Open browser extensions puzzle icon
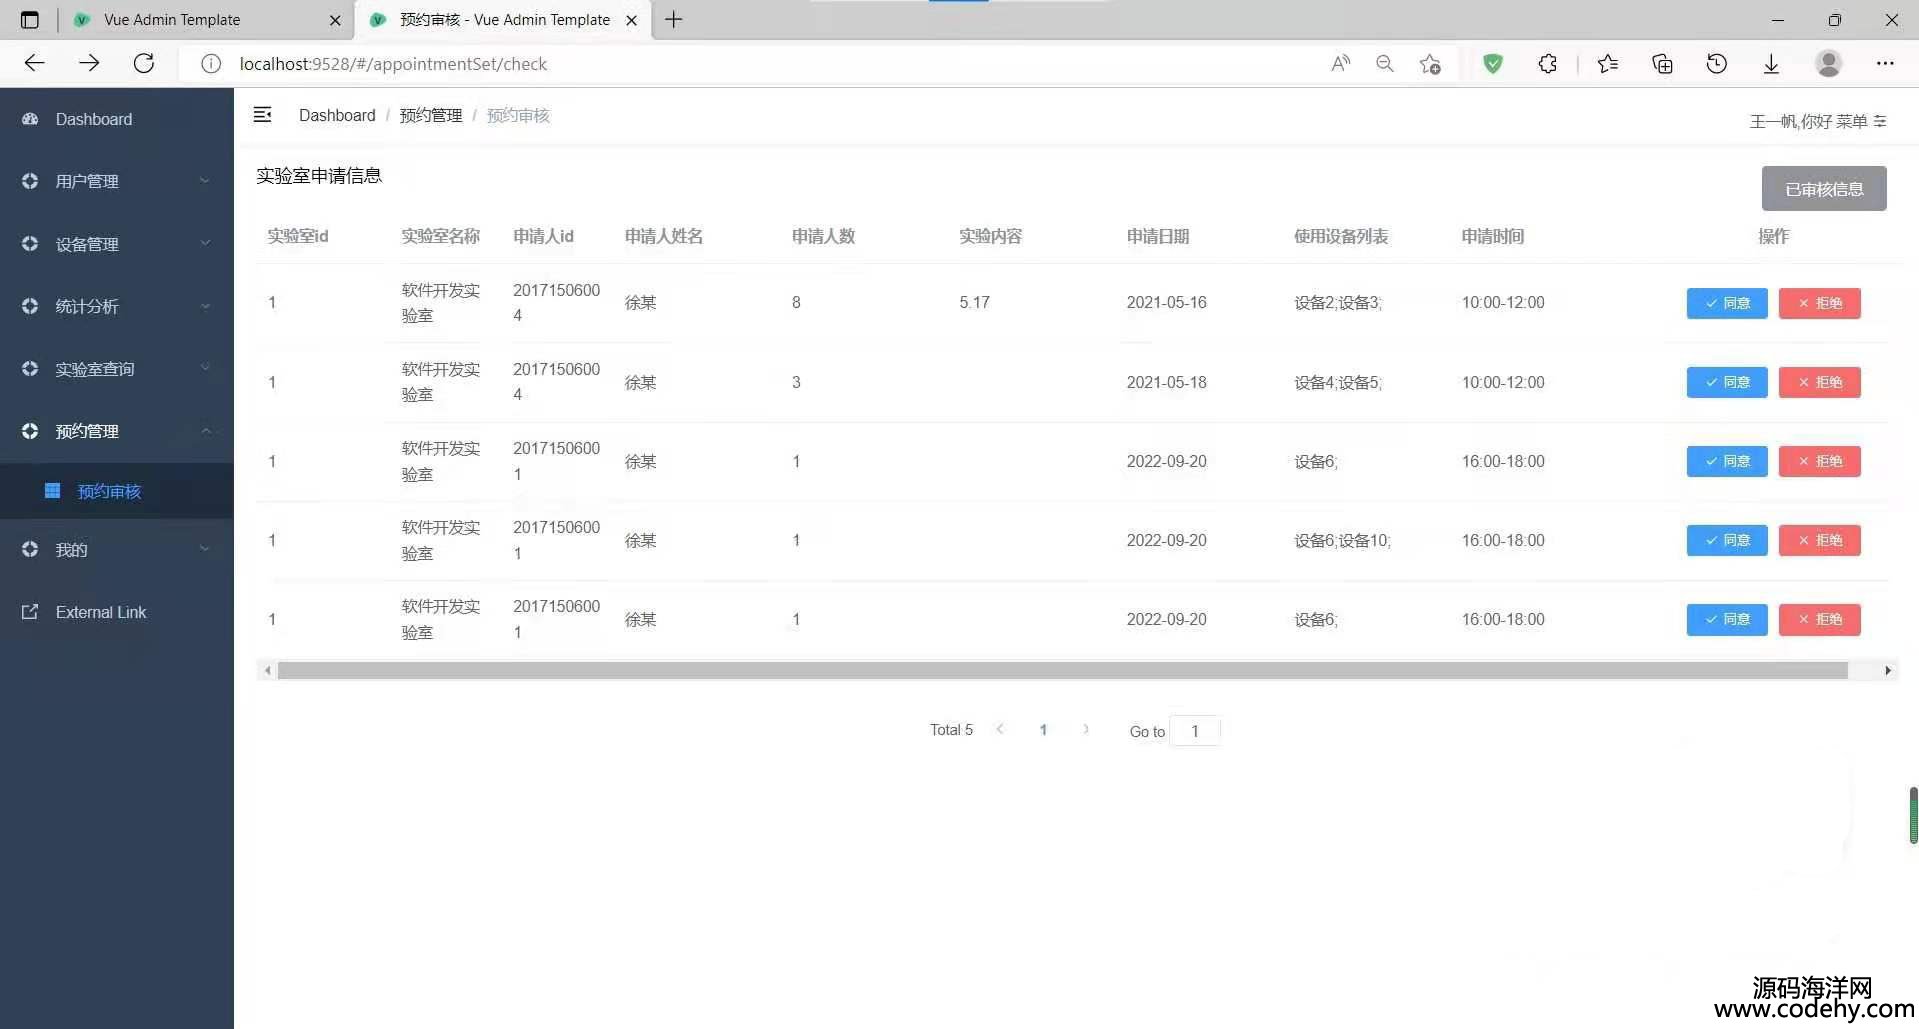1919x1029 pixels. click(x=1547, y=64)
